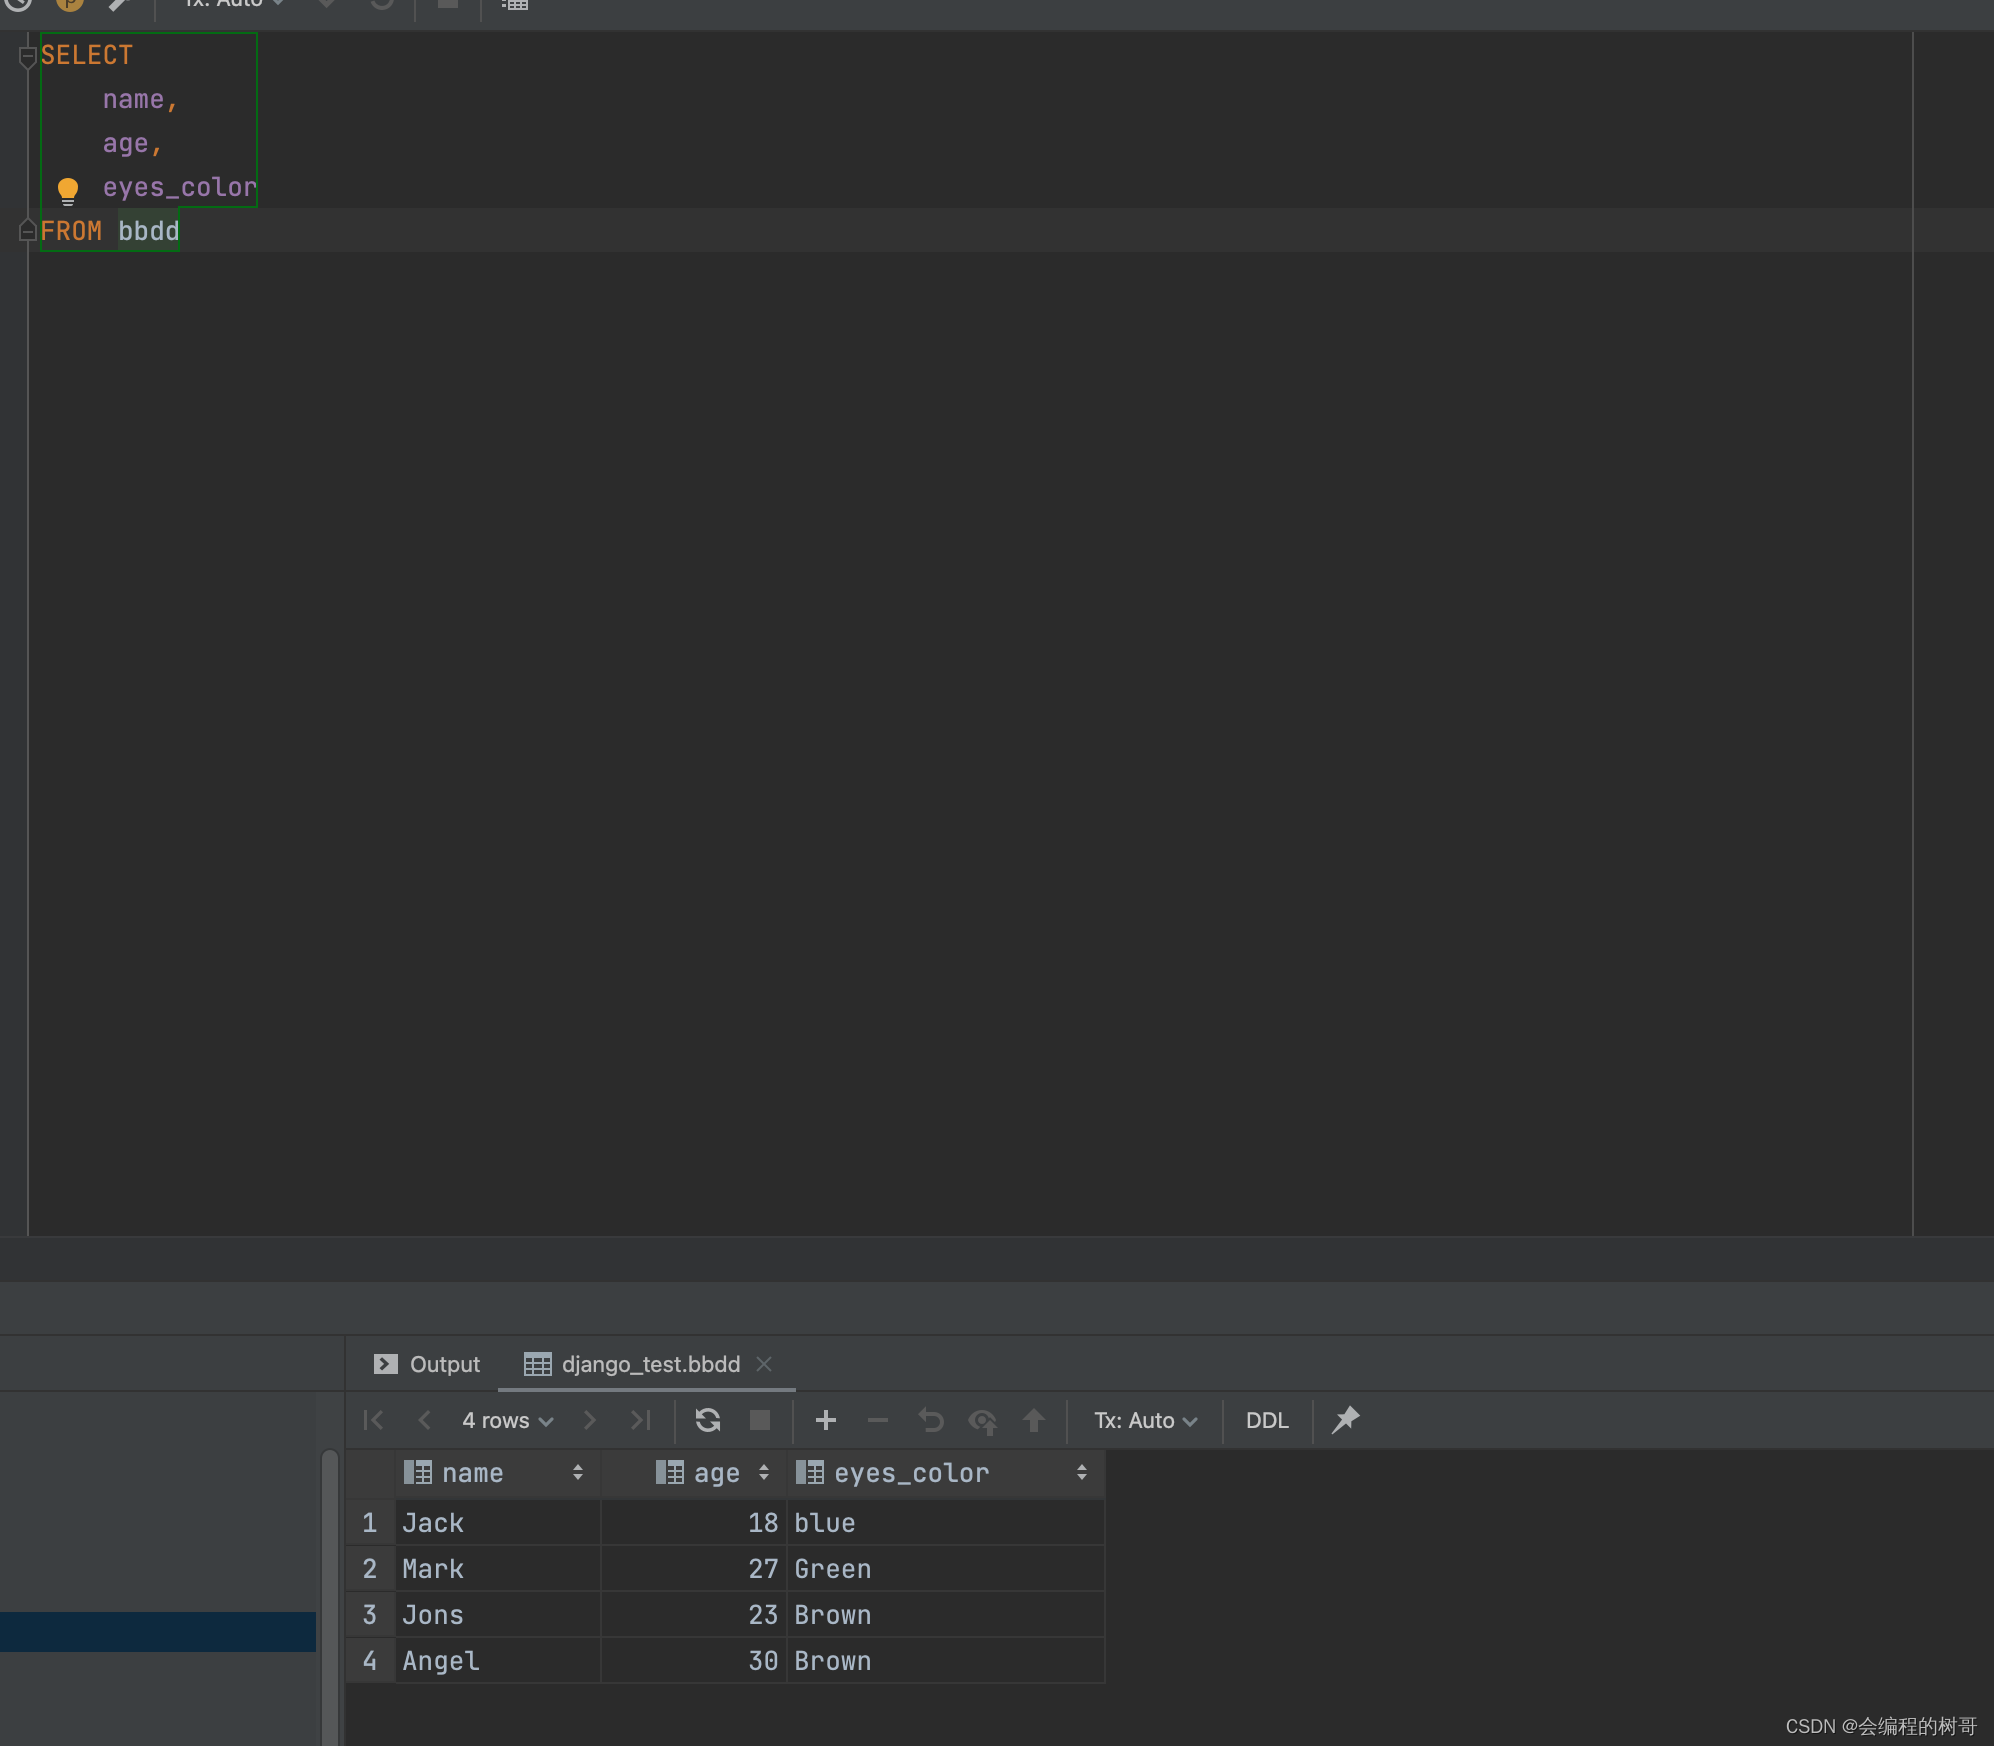Click the age cell with value 23

(694, 1615)
